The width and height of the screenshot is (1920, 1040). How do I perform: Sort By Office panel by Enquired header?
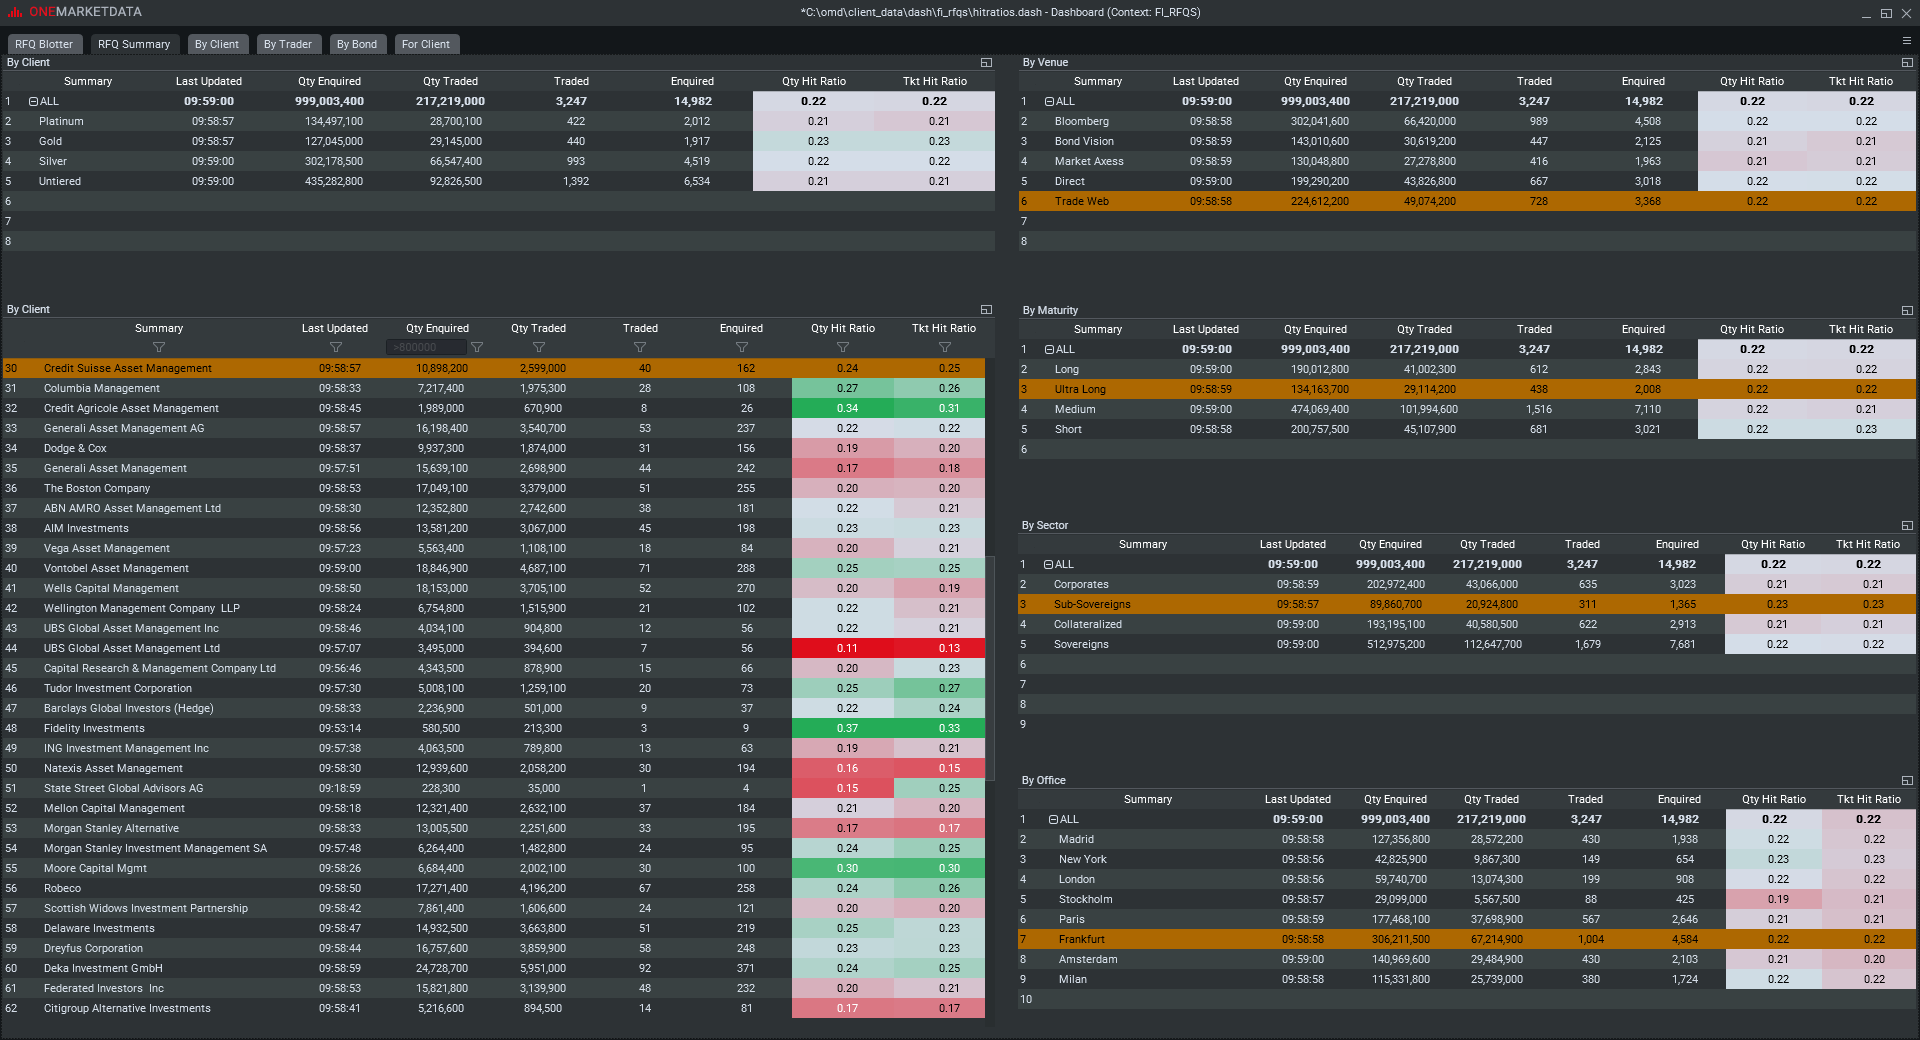tap(1679, 799)
